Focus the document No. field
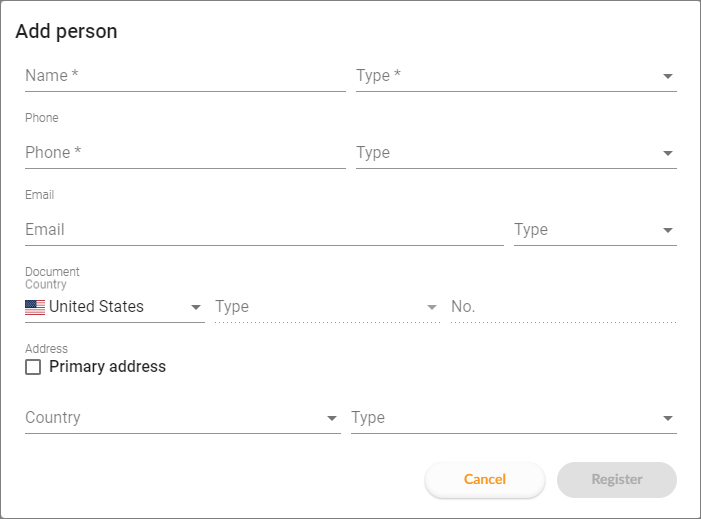The image size is (701, 519). (x=564, y=307)
